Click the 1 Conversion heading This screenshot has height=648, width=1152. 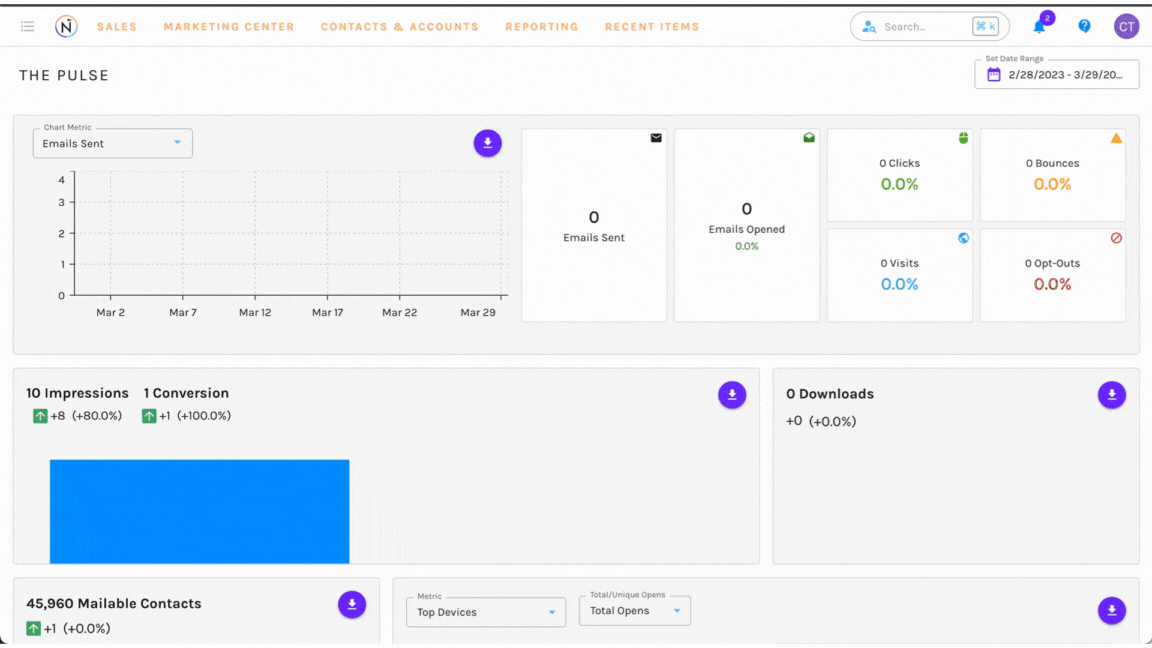tap(186, 393)
